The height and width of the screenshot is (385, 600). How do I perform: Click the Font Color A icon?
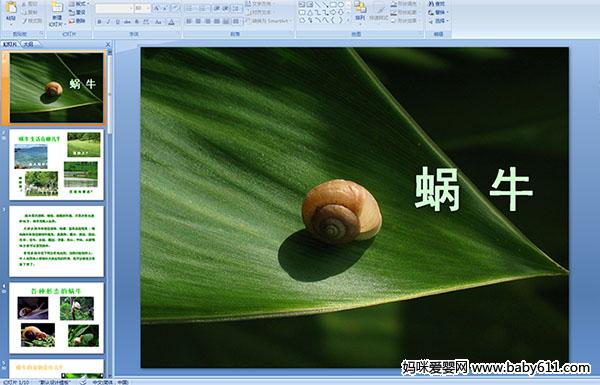tap(171, 22)
